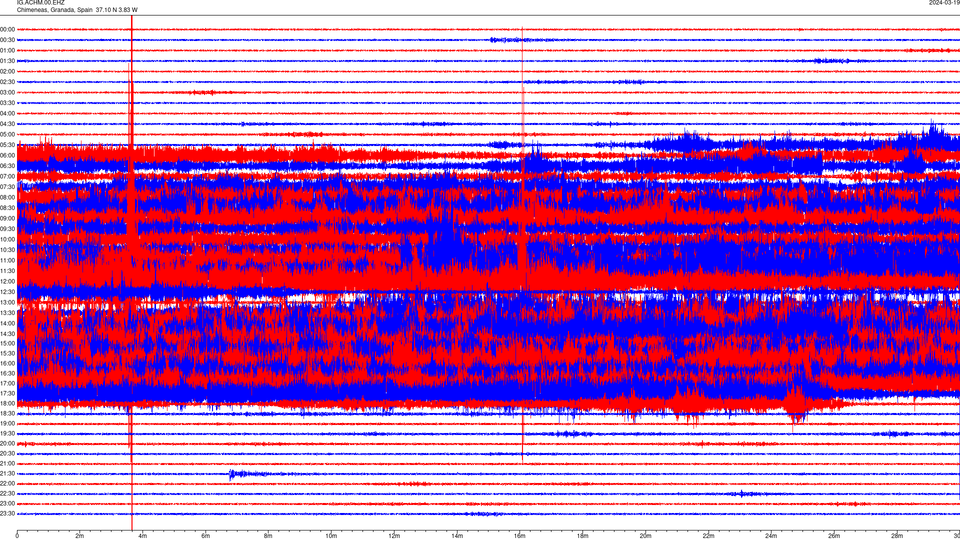Click the "4m" minute axis label
The width and height of the screenshot is (960, 540).
coord(143,536)
